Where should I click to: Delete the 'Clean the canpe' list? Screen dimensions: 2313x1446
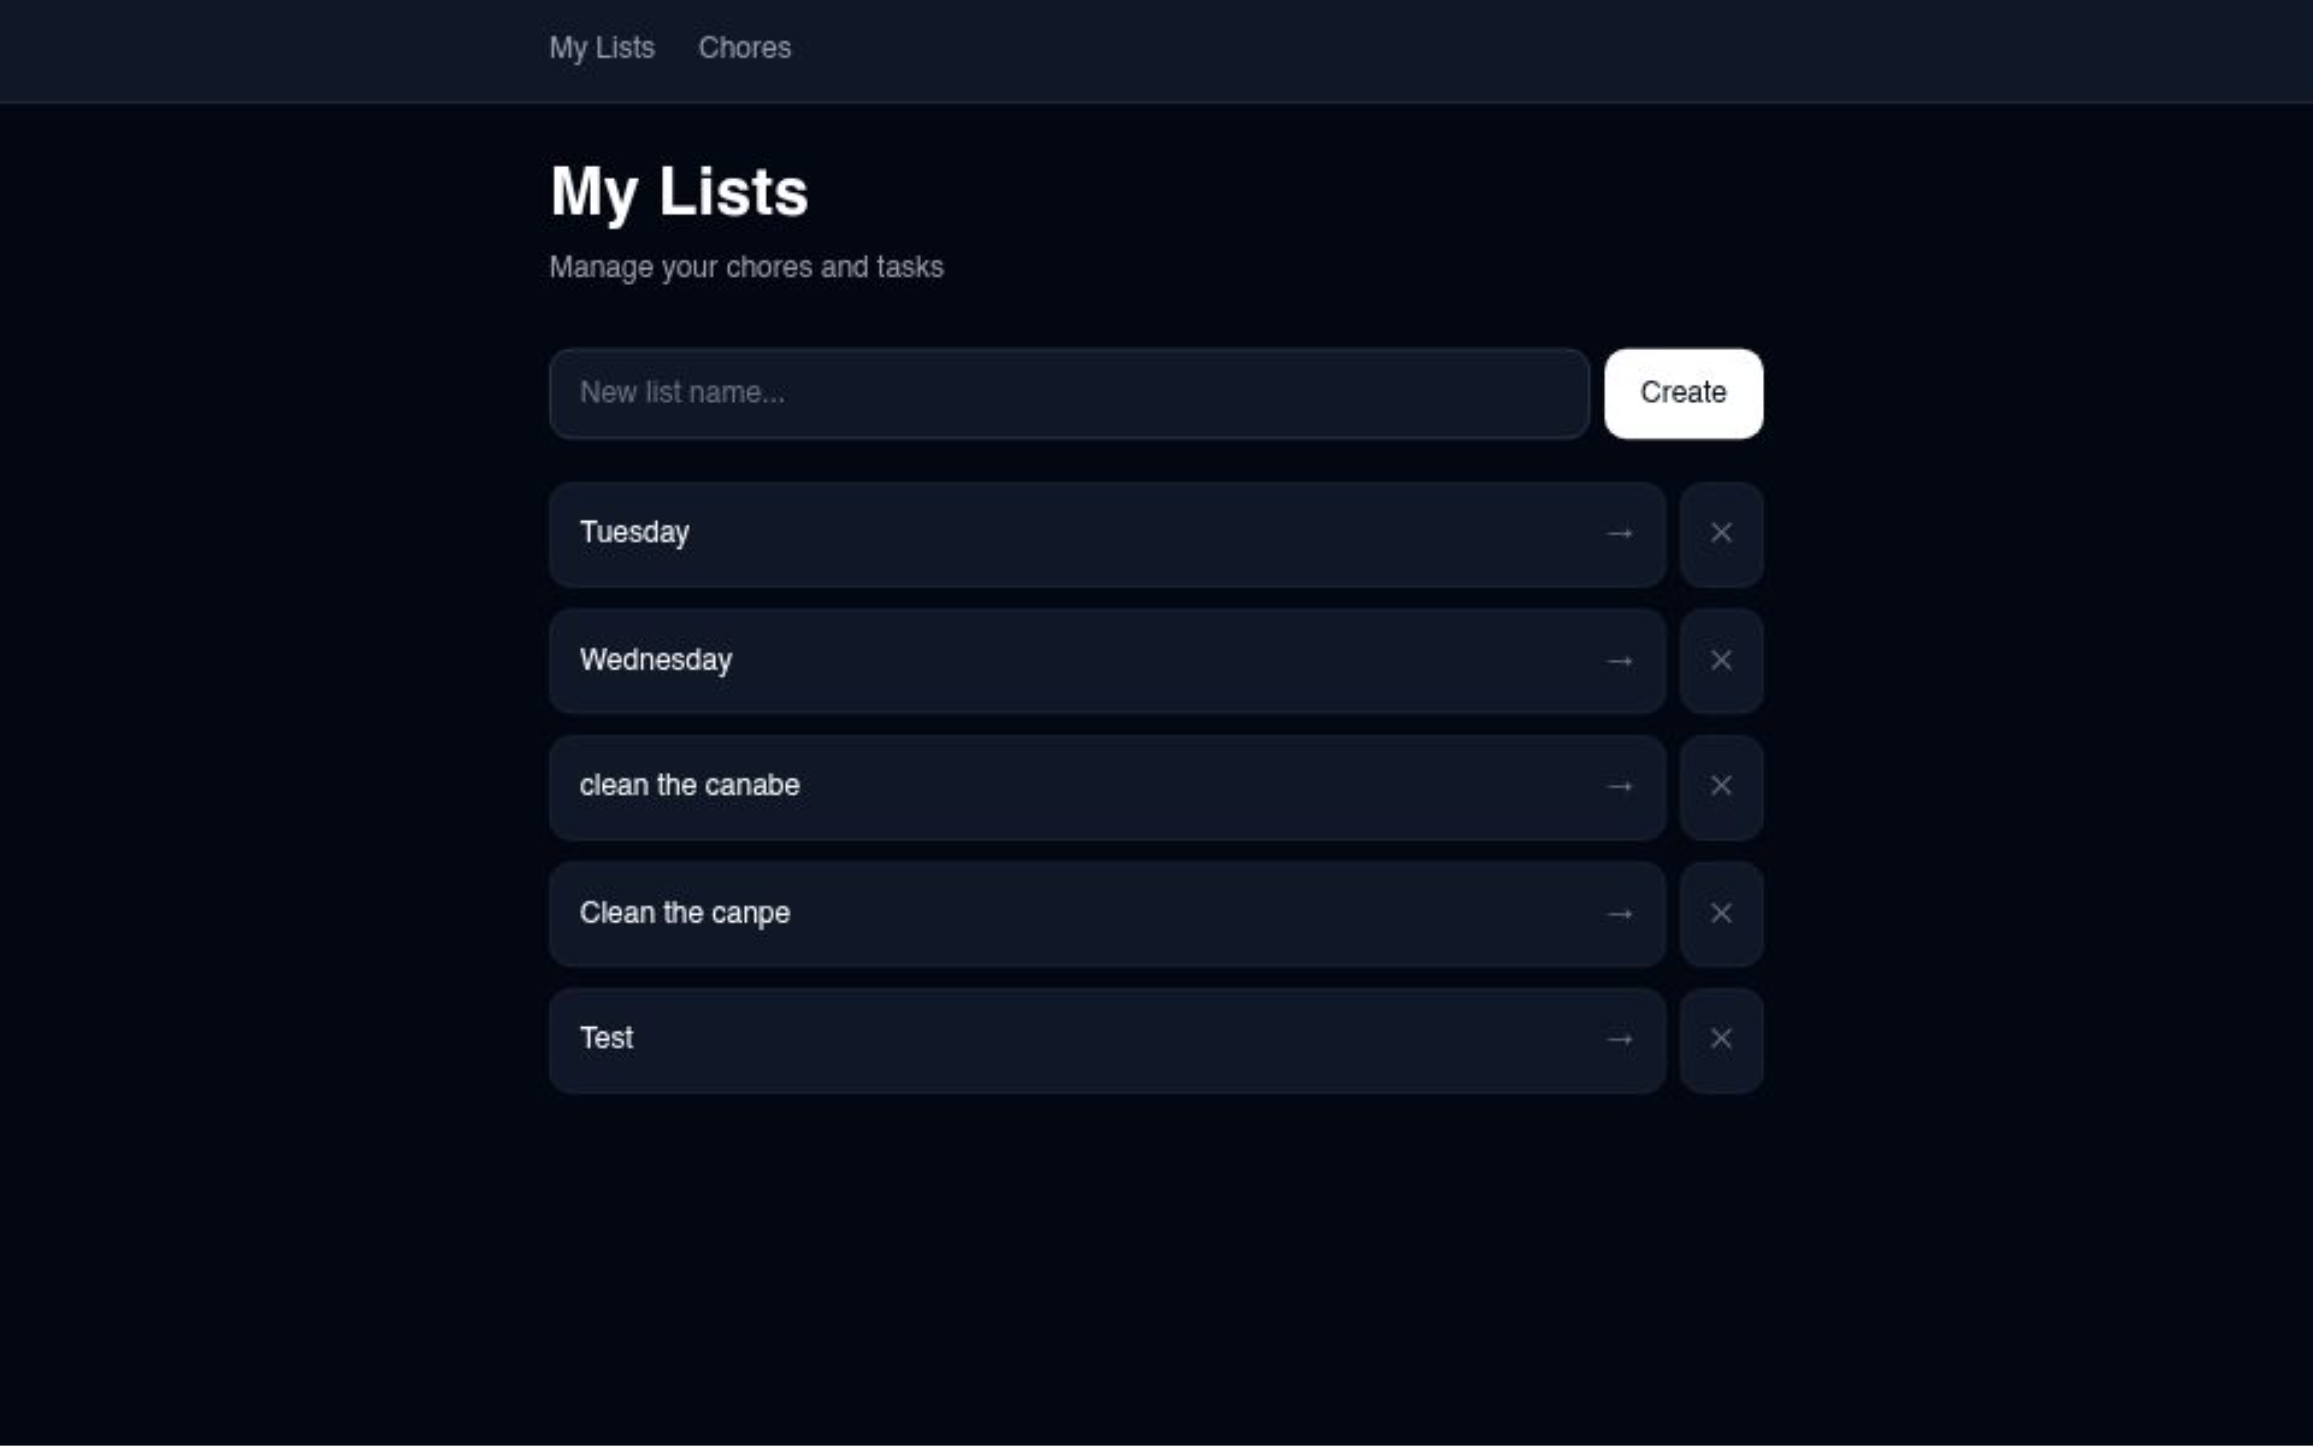point(1721,913)
